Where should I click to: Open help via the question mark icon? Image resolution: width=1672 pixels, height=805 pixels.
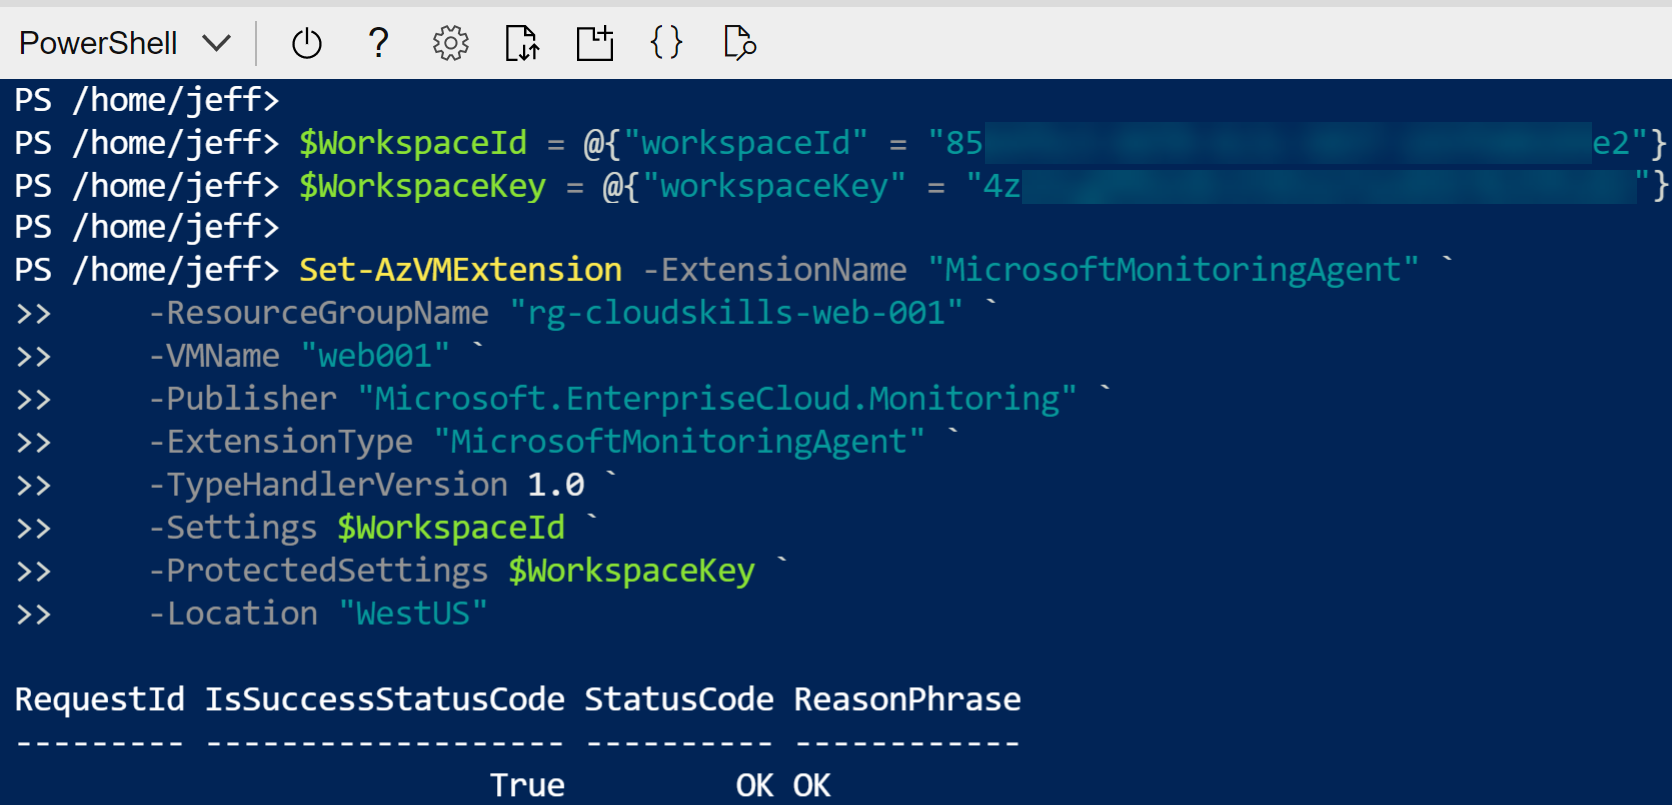(x=378, y=43)
